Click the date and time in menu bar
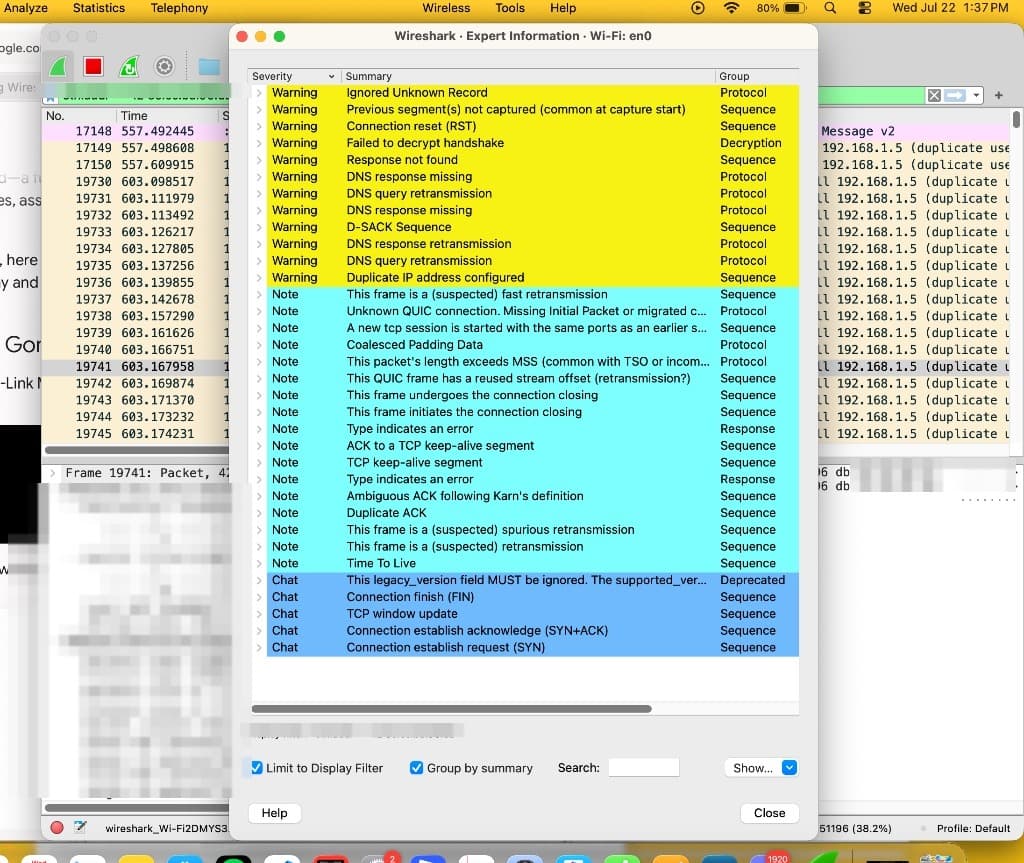 [950, 8]
